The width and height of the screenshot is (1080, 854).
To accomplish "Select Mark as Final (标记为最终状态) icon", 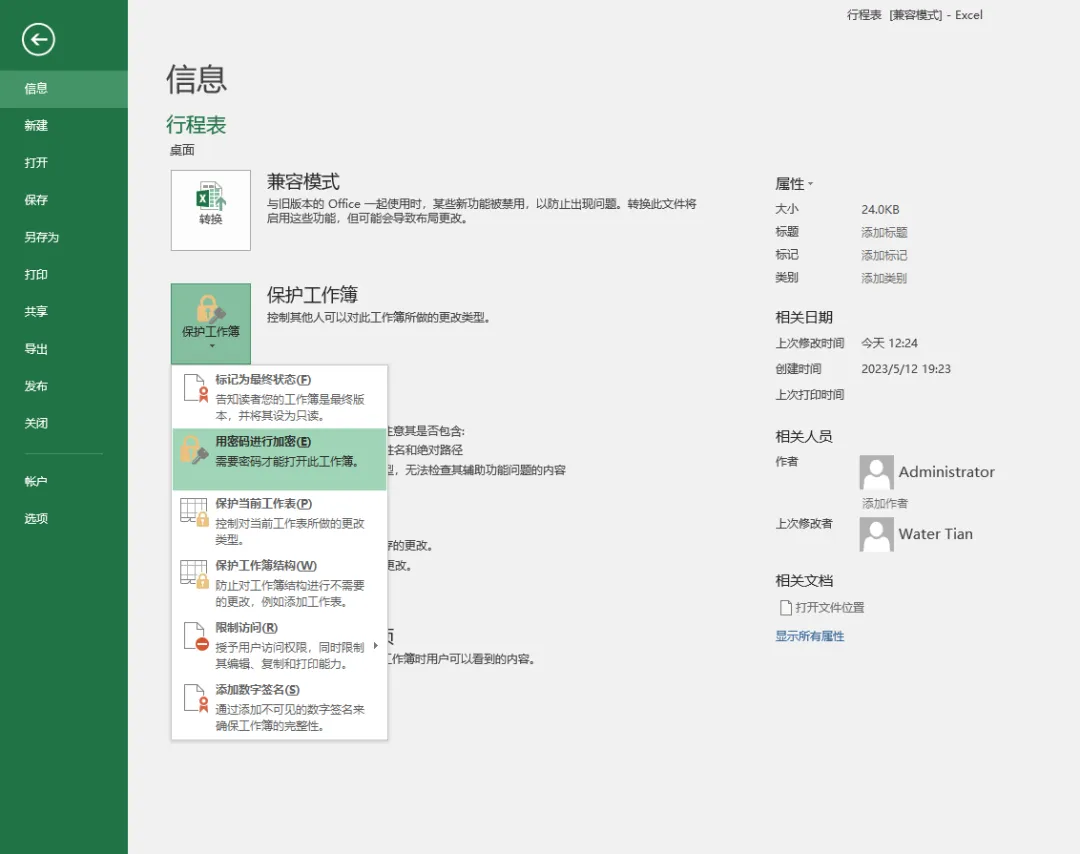I will [x=195, y=388].
